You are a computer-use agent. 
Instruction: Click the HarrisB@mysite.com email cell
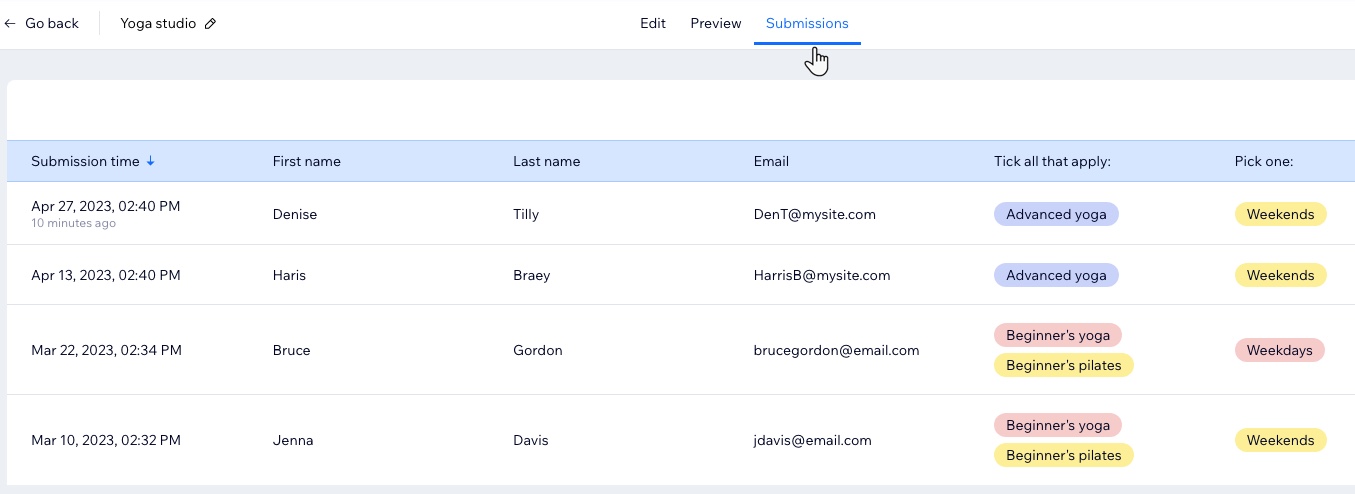822,275
